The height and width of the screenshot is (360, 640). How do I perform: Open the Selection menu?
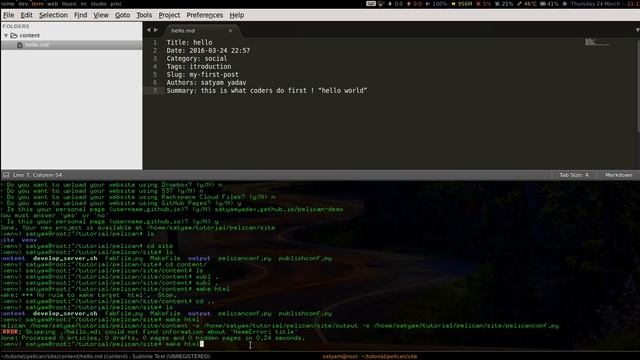click(53, 15)
